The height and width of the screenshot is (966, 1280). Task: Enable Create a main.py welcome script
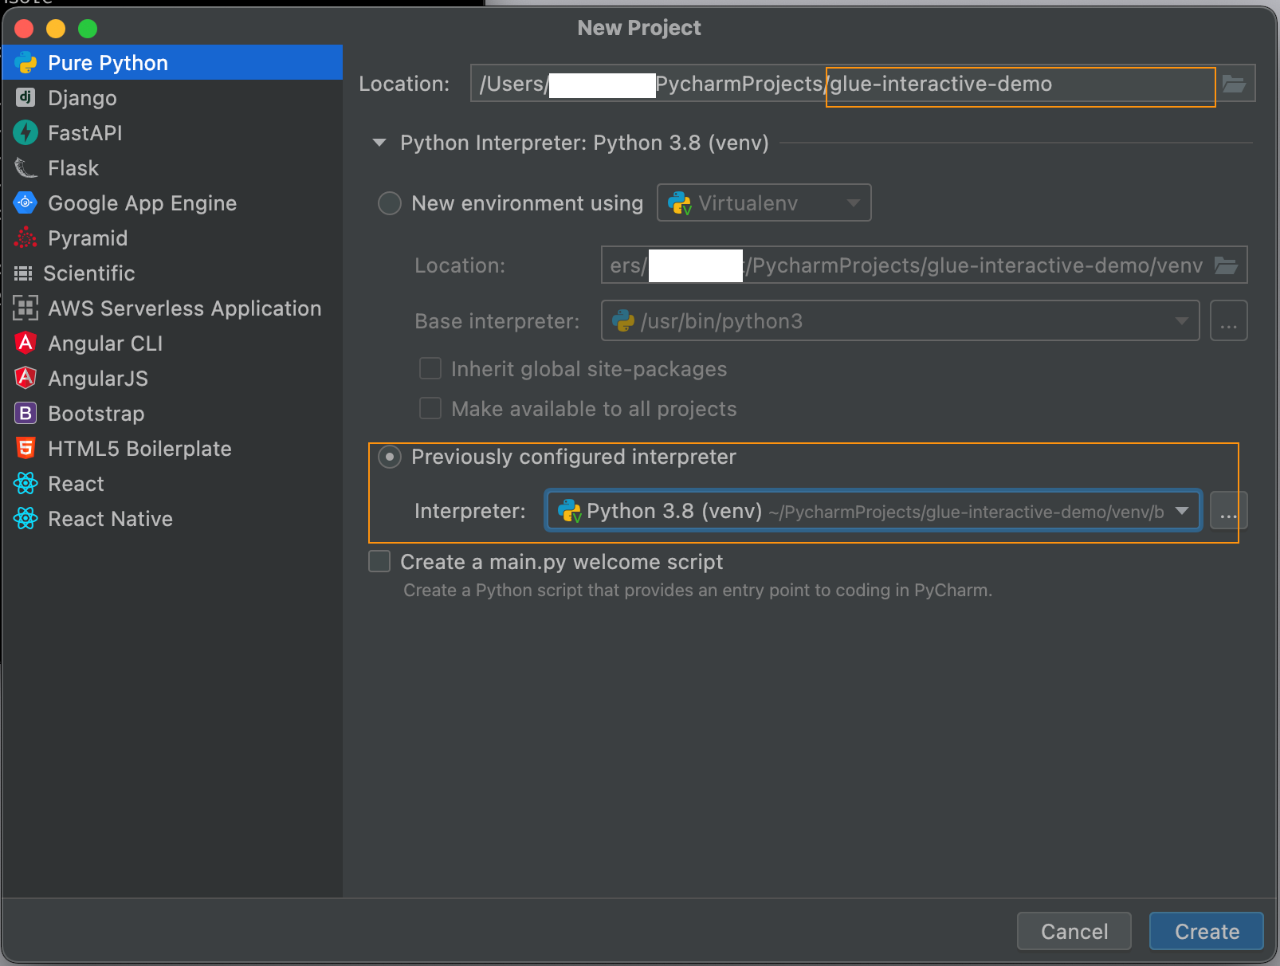pos(379,562)
